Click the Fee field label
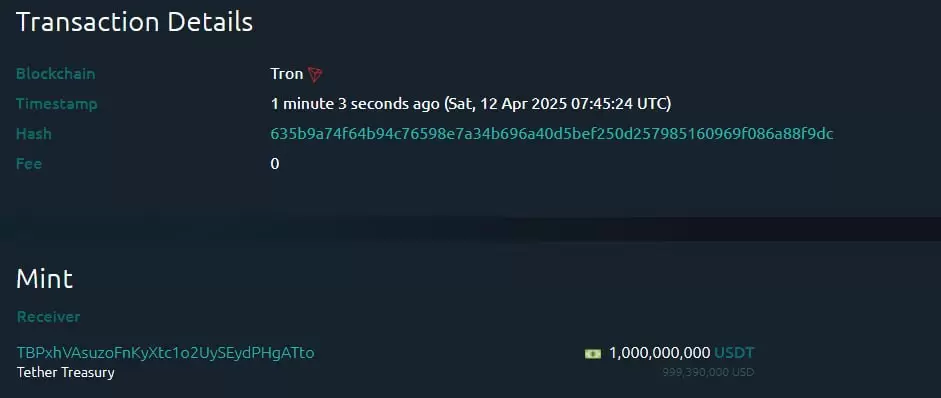 [x=29, y=164]
